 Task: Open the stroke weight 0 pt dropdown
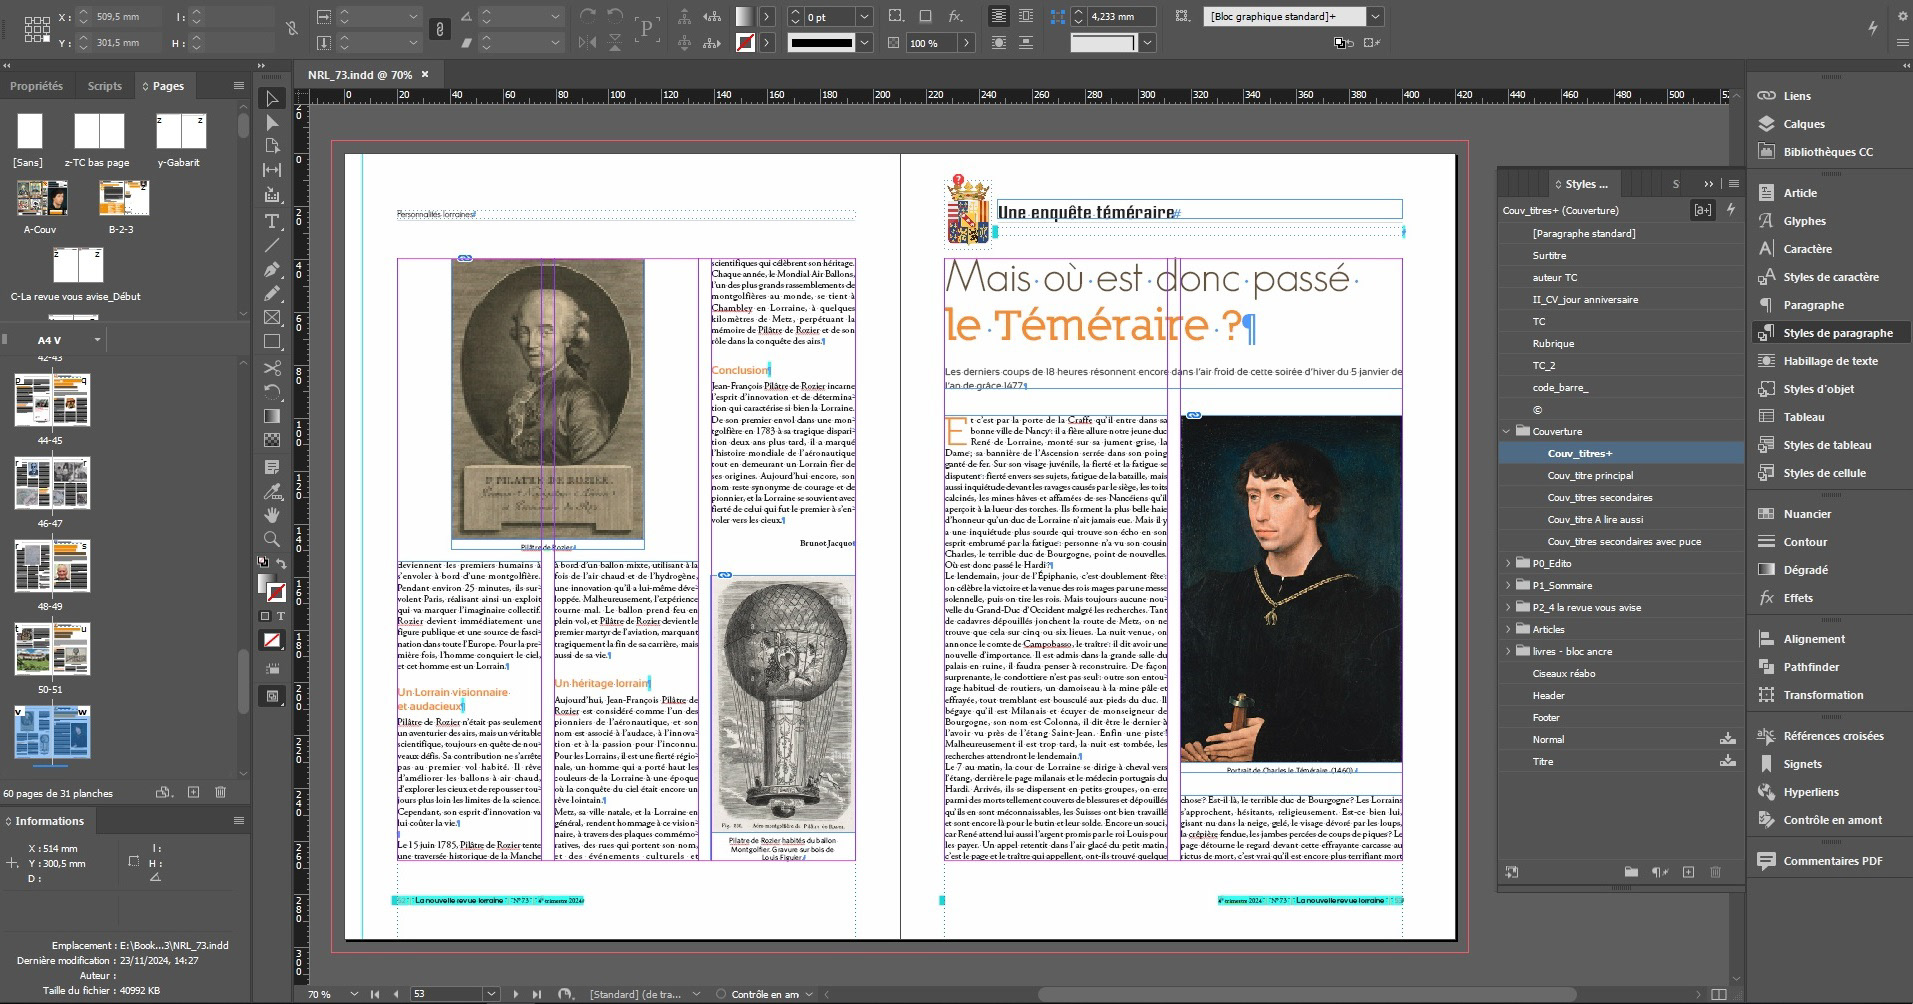(864, 16)
